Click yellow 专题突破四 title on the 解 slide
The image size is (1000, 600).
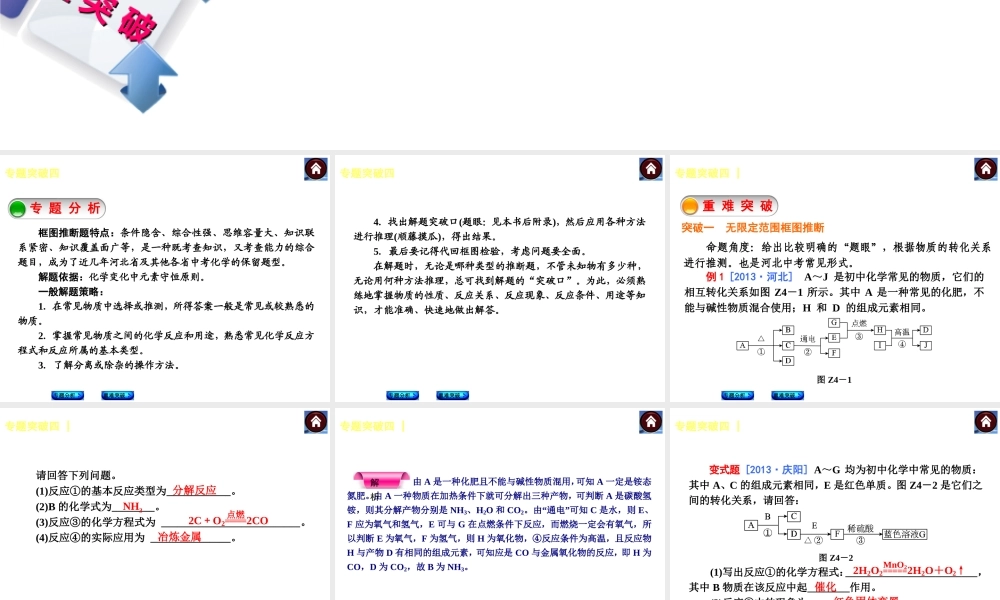click(367, 426)
